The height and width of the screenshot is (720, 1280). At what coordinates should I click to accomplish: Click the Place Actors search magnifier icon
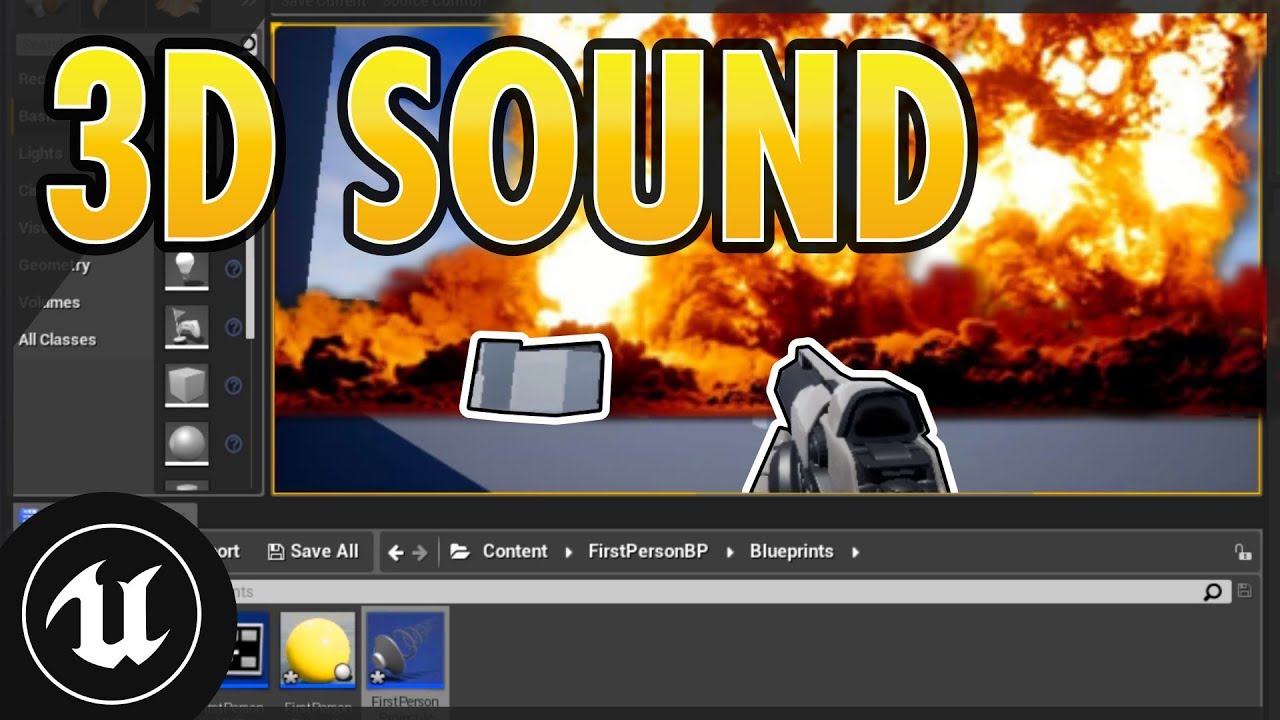[x=248, y=44]
